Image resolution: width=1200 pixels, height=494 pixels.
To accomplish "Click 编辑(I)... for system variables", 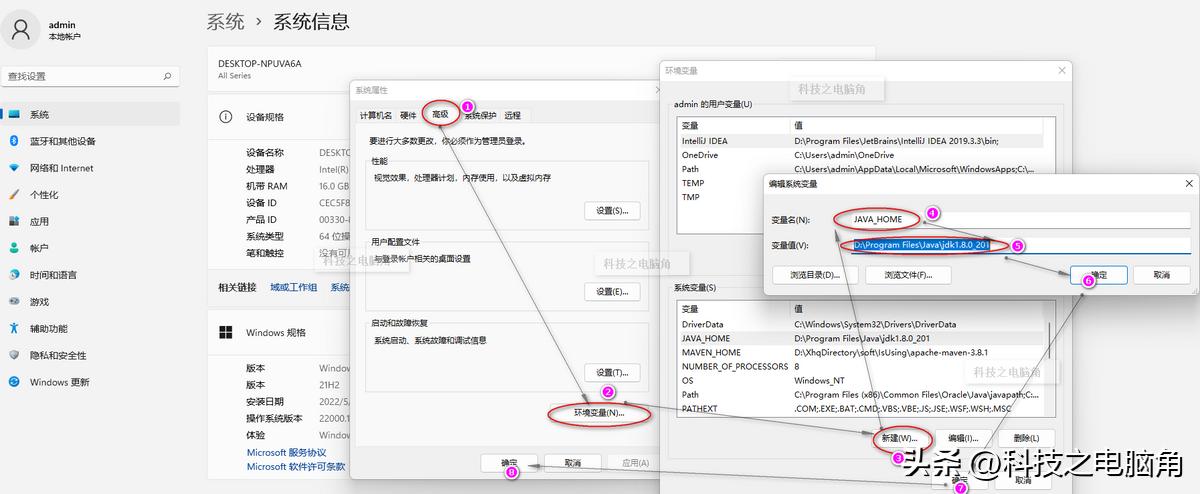I will pos(963,438).
